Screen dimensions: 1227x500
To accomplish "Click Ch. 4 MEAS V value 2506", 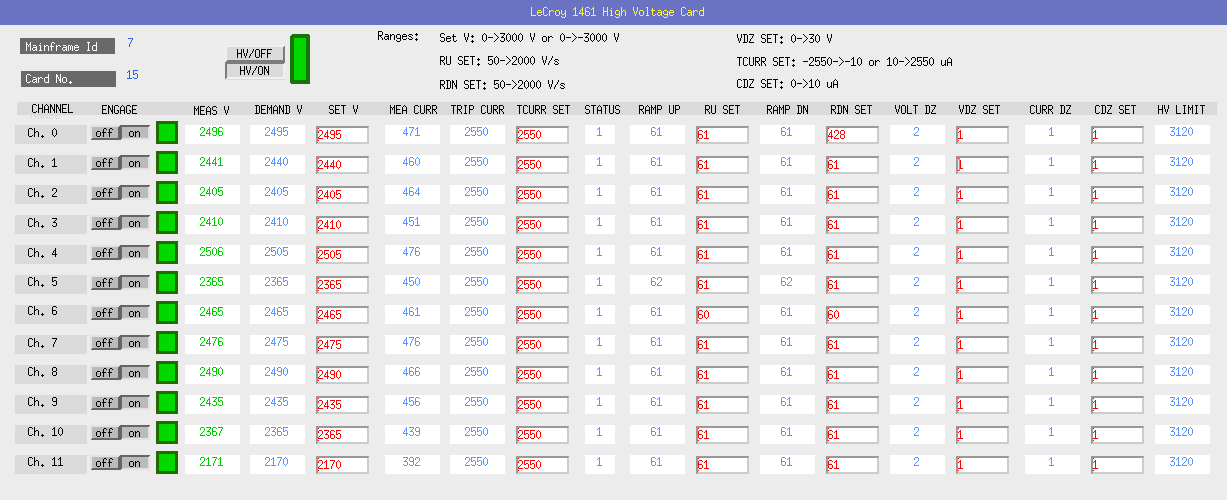I will click(212, 252).
